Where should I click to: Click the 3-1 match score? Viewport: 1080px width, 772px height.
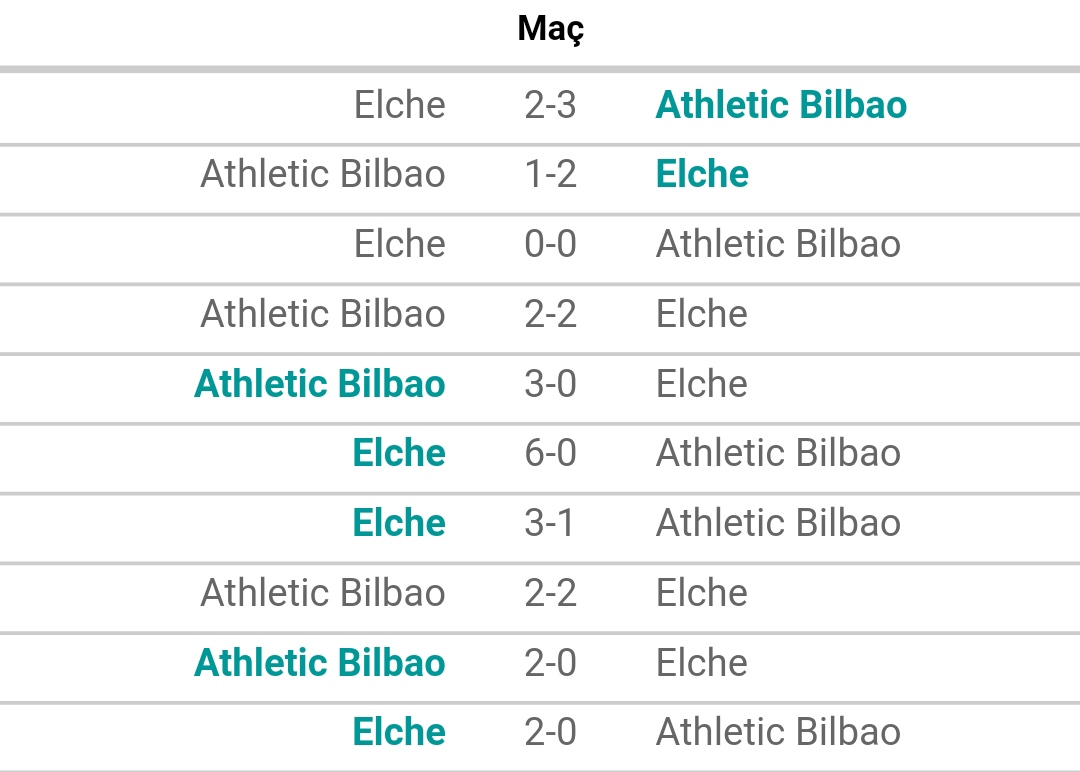tap(549, 523)
